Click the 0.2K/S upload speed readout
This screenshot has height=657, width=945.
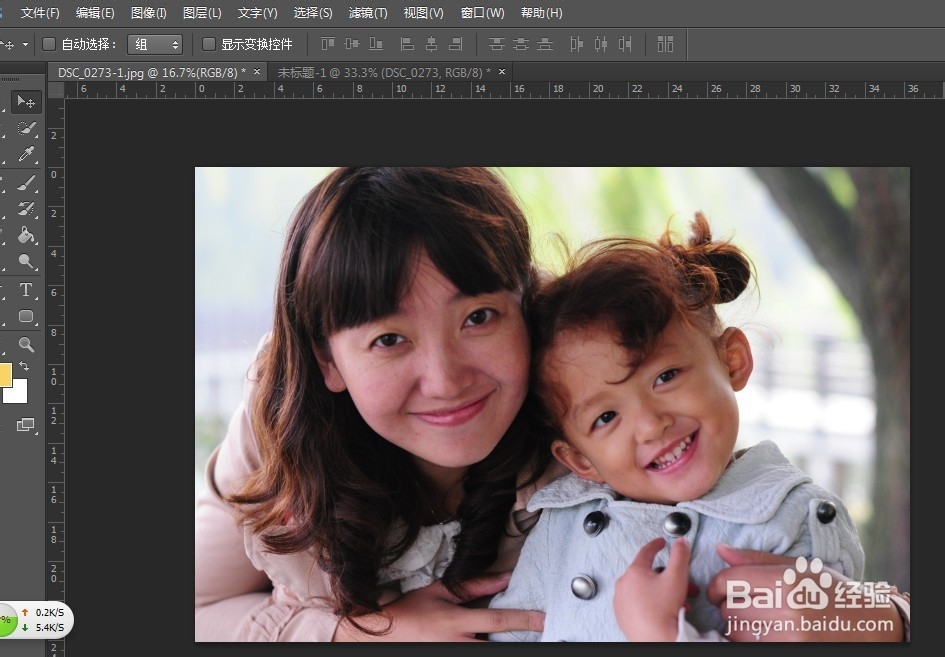(x=49, y=612)
